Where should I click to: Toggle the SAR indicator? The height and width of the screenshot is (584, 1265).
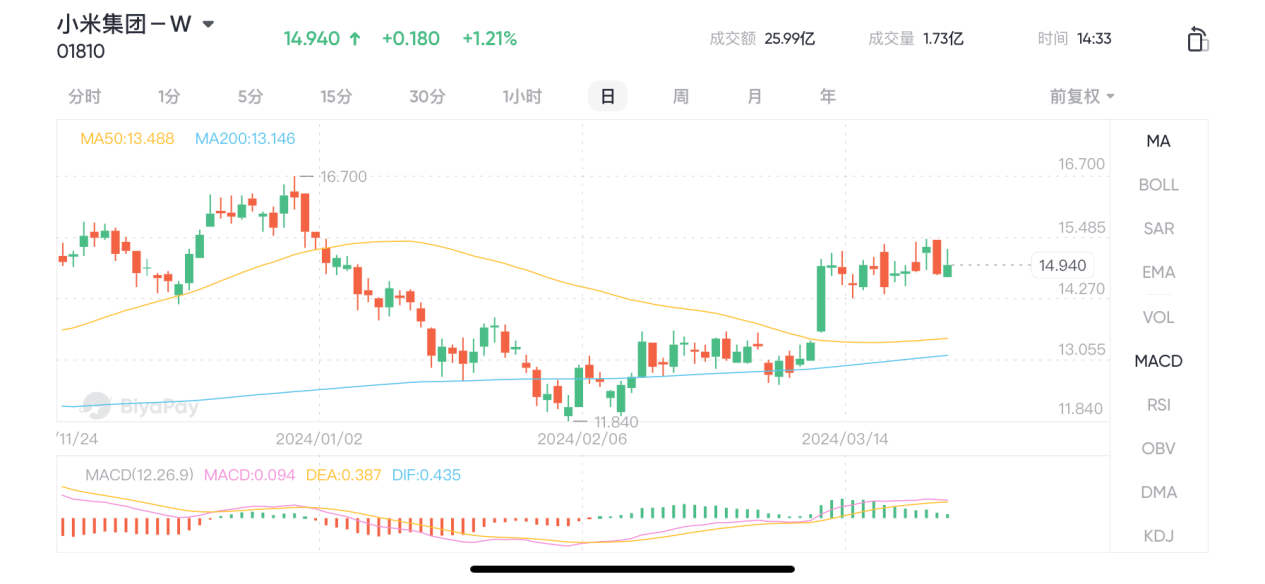[x=1158, y=229]
